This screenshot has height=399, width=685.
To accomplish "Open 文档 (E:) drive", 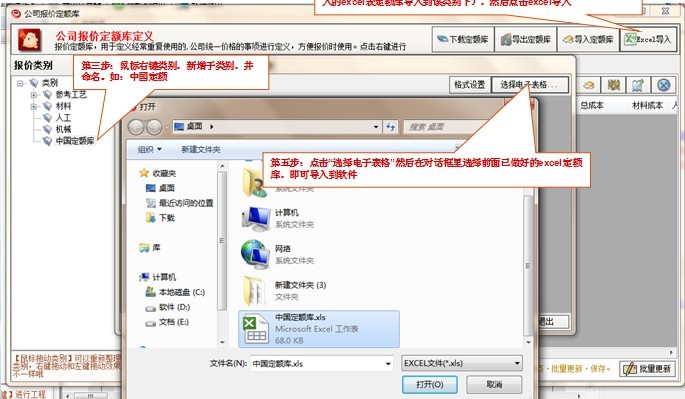I will [x=173, y=322].
